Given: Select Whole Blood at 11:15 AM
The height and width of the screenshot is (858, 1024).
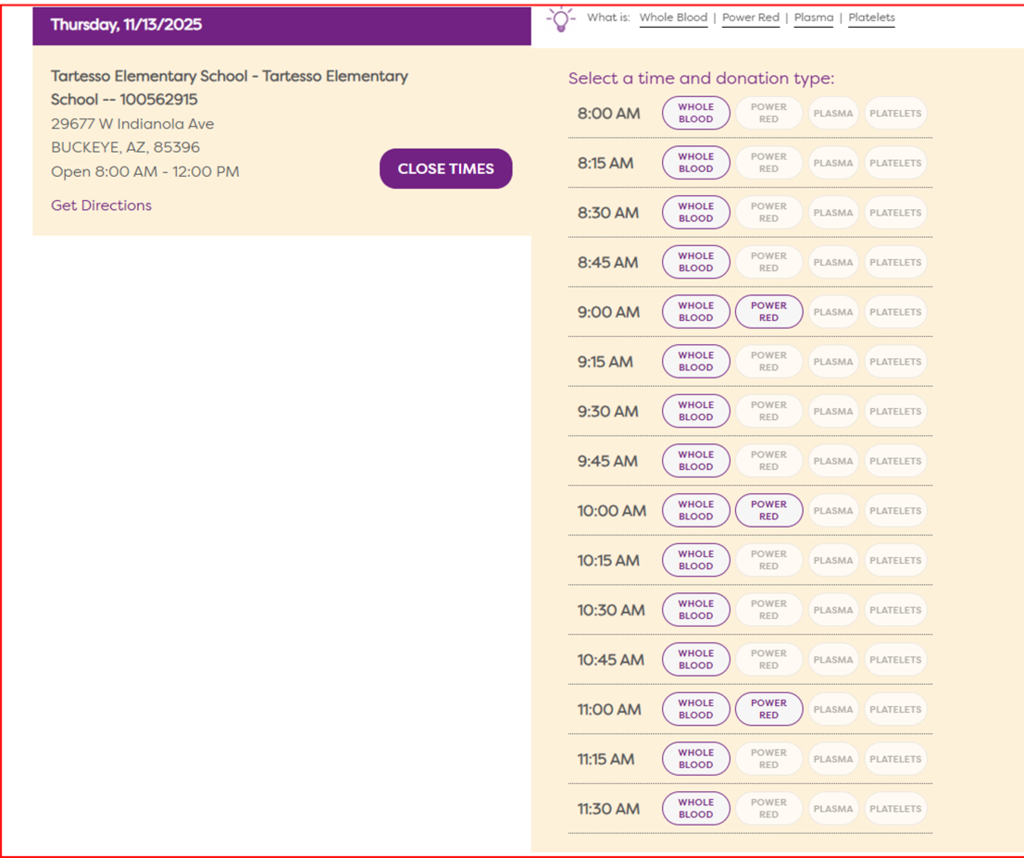Looking at the screenshot, I should tap(696, 759).
